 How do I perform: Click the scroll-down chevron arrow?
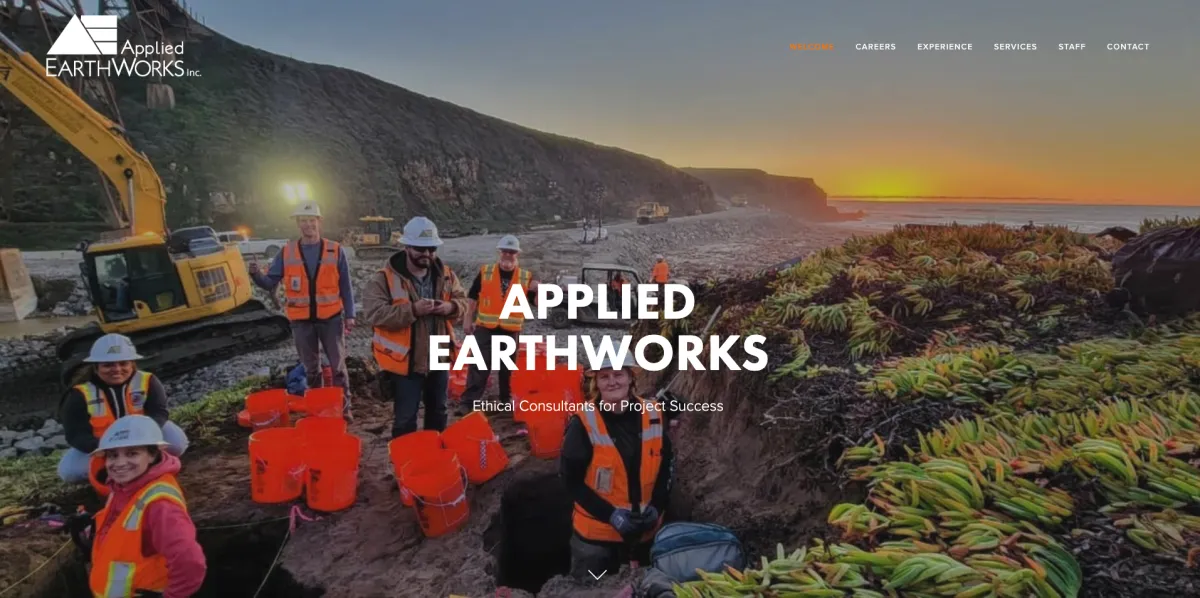(x=598, y=574)
